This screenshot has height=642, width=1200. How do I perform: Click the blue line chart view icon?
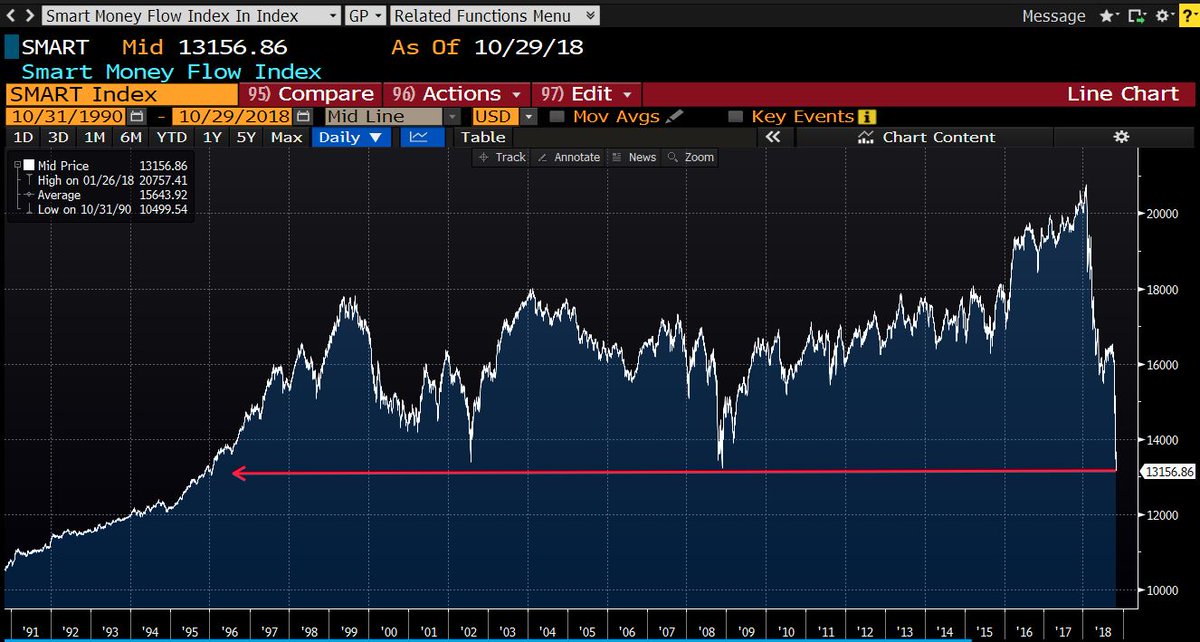pyautogui.click(x=421, y=137)
